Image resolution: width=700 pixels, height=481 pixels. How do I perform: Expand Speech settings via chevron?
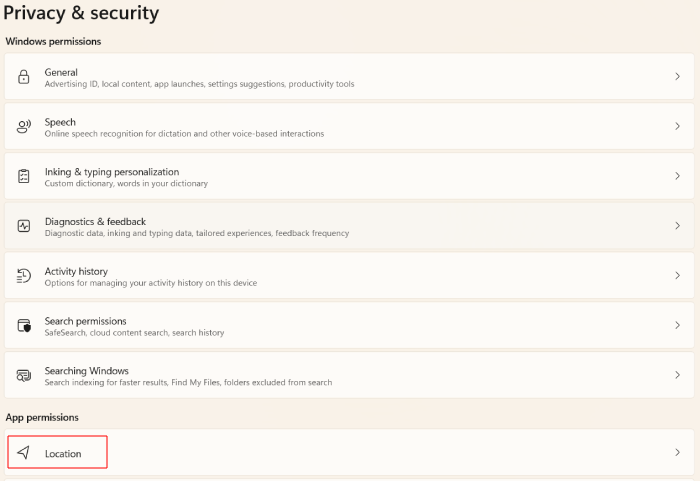[677, 127]
